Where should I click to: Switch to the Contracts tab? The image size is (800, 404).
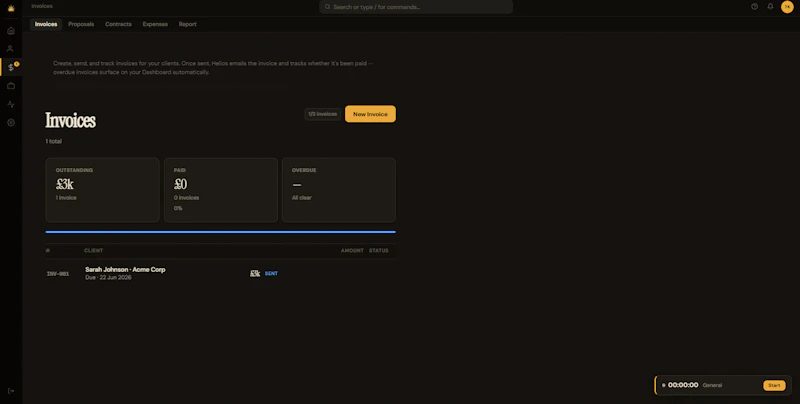point(118,24)
